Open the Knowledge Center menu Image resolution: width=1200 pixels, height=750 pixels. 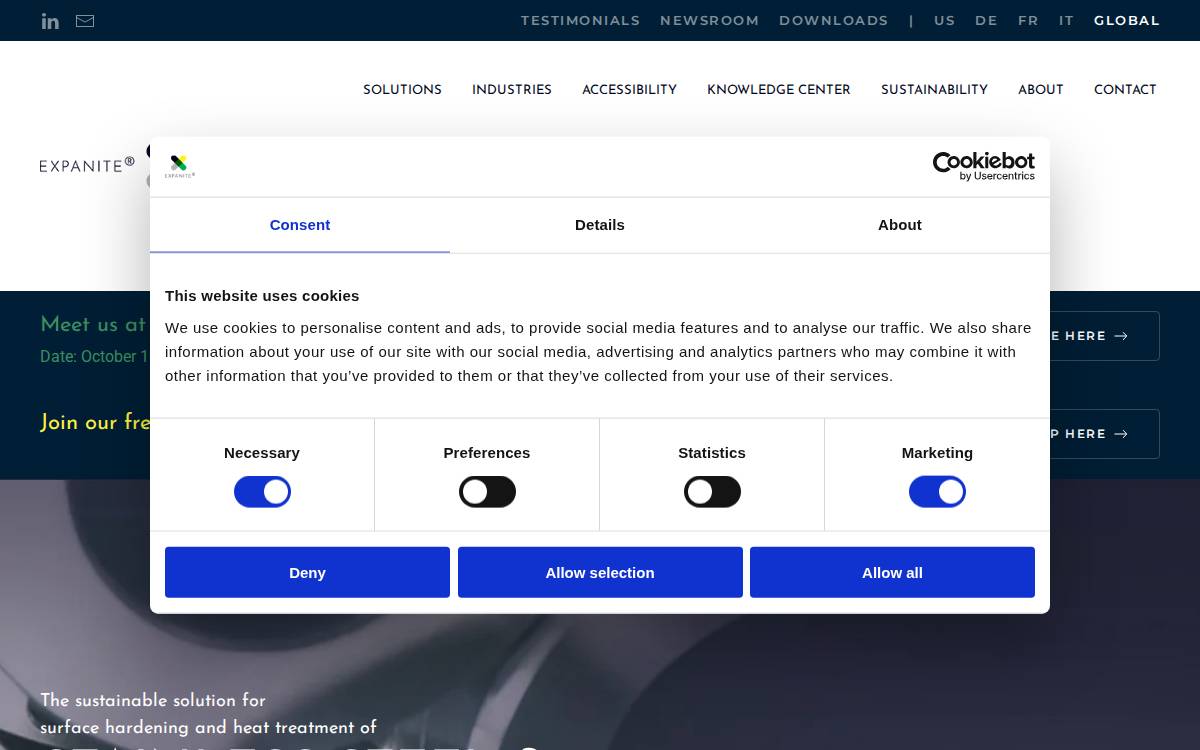779,90
